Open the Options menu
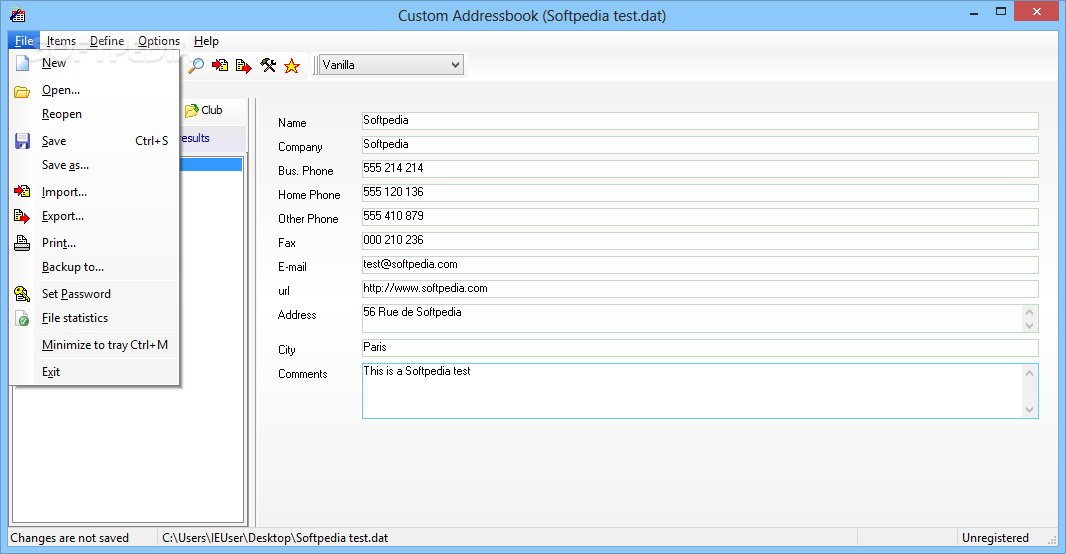 (159, 41)
